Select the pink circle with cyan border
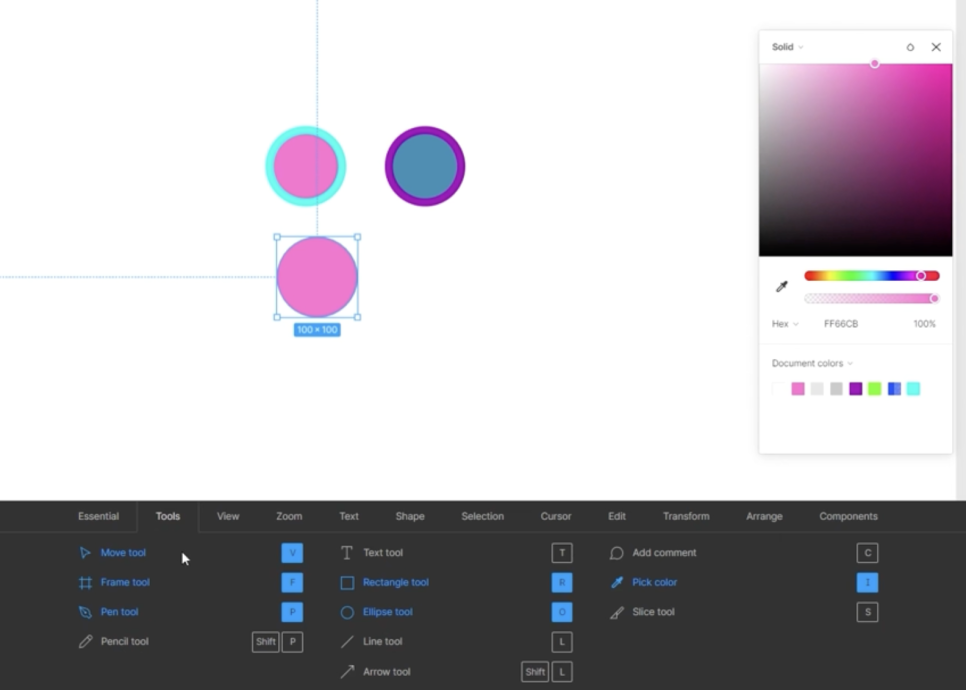 pyautogui.click(x=306, y=166)
